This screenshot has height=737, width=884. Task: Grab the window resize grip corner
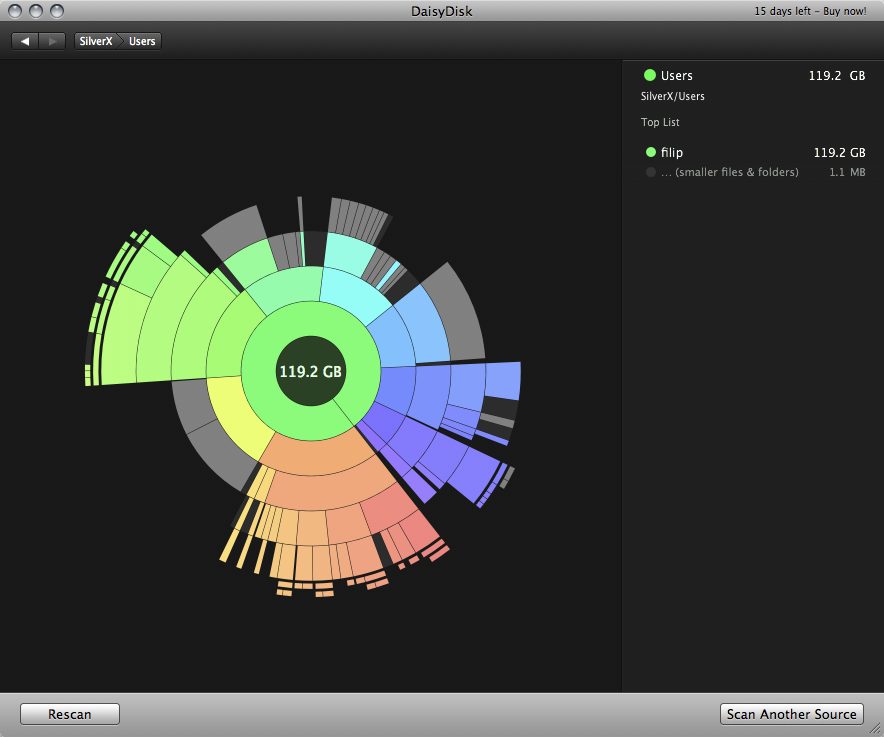[876, 729]
